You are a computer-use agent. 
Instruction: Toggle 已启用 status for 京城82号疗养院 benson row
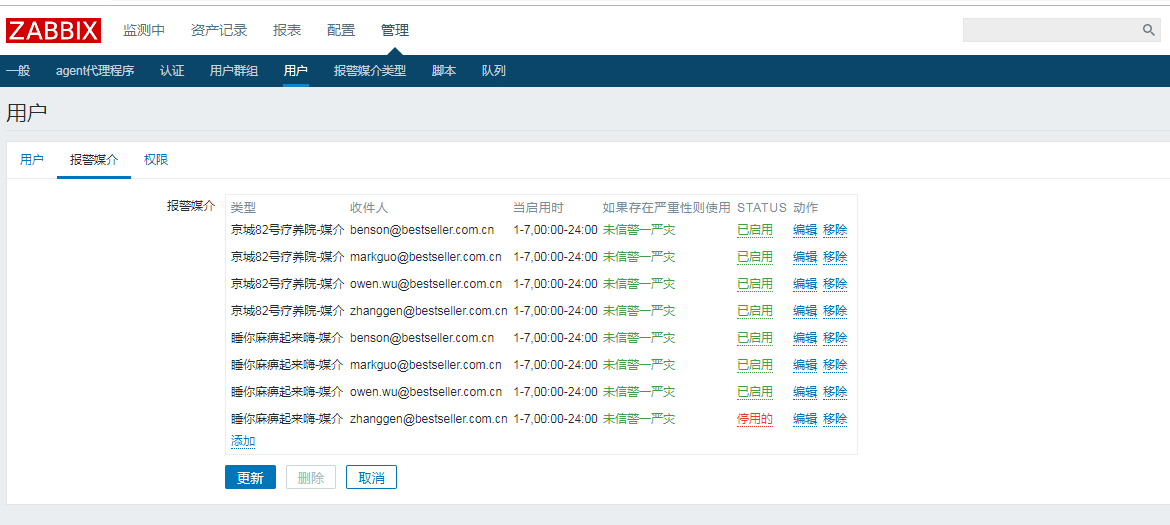(754, 230)
